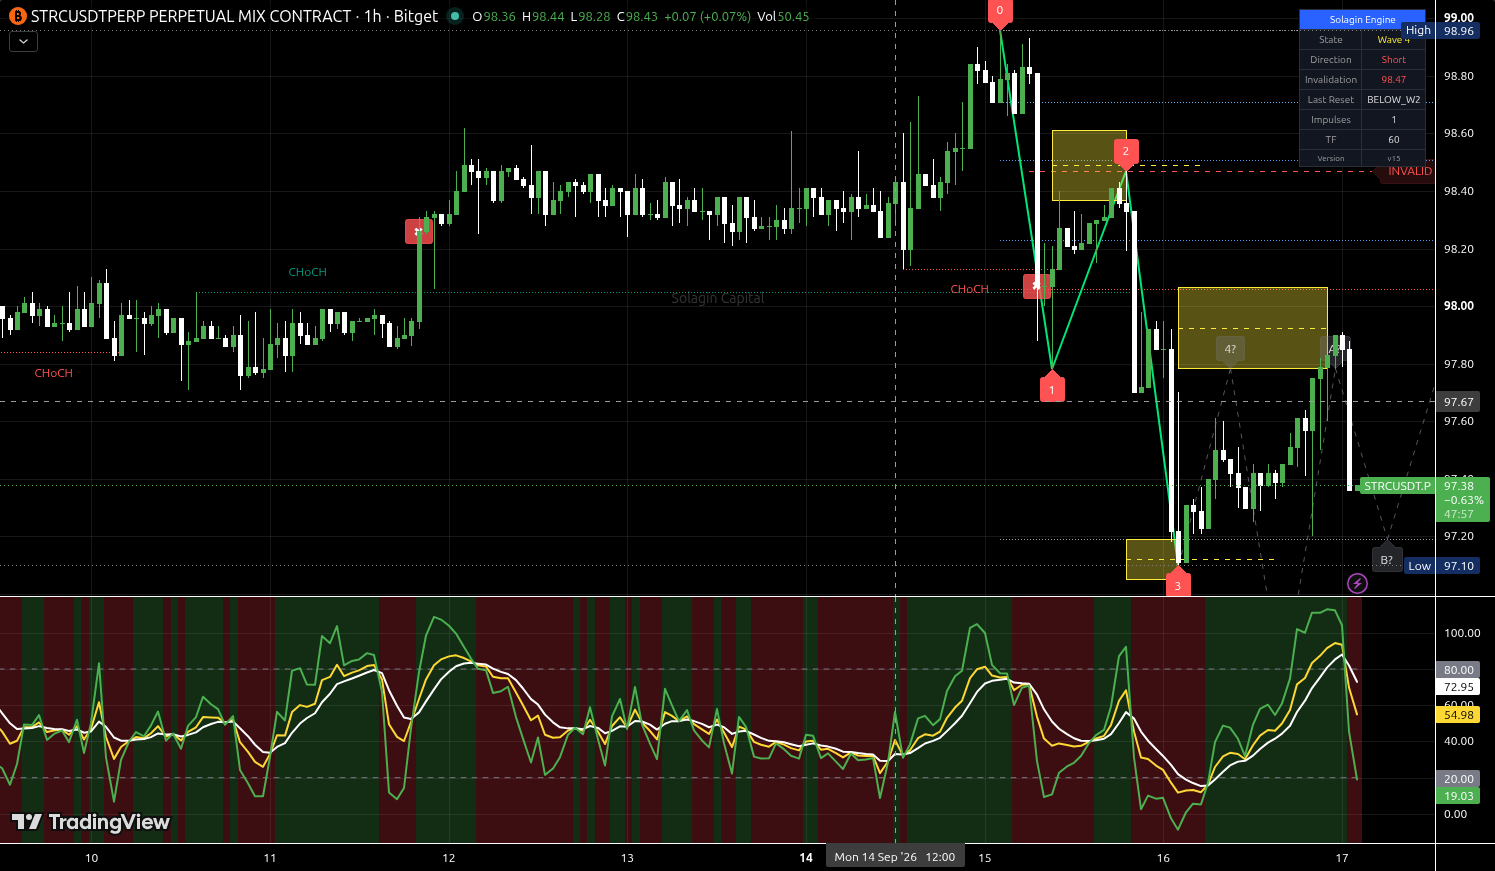Click the 98.47 invalidation value
This screenshot has height=871, width=1495.
[1393, 80]
